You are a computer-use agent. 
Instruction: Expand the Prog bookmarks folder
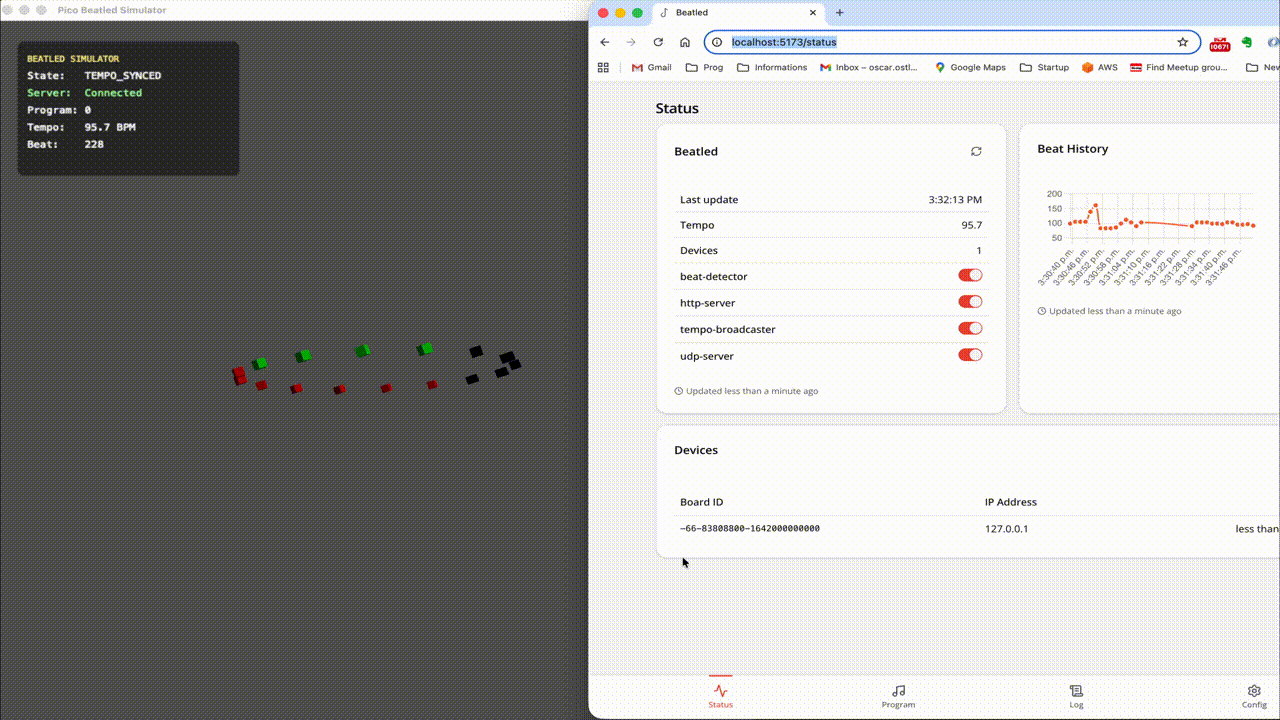coord(704,67)
